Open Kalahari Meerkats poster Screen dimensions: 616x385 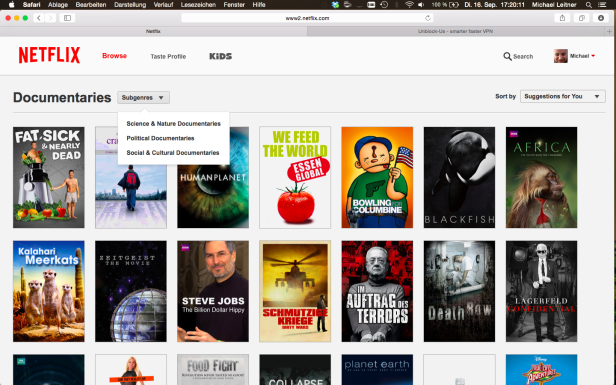[49, 291]
